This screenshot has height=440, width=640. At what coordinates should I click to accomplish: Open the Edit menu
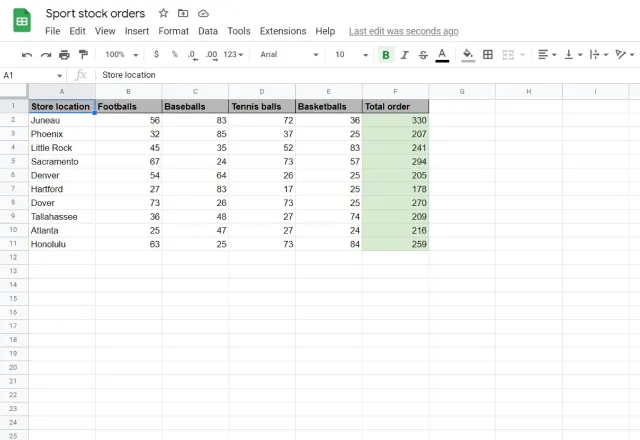77,31
